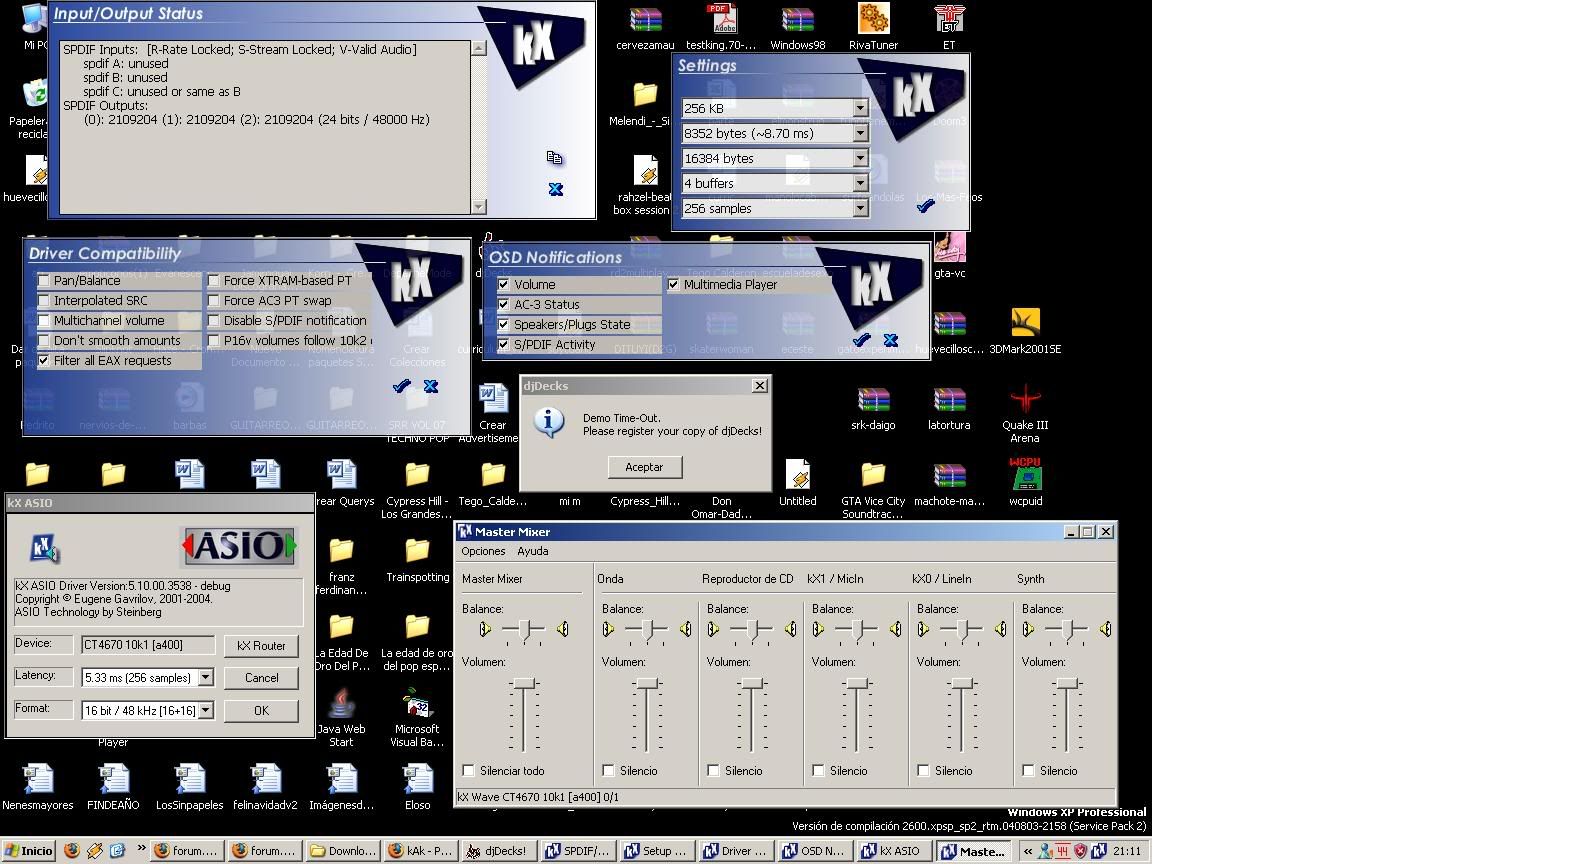
Task: Close Input/Output Status with blue X icon
Action: tap(556, 189)
